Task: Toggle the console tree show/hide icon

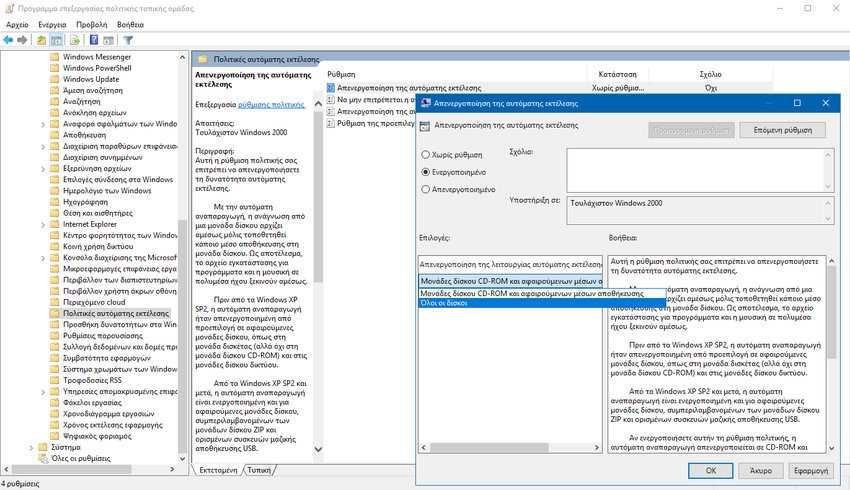Action: tap(56, 40)
